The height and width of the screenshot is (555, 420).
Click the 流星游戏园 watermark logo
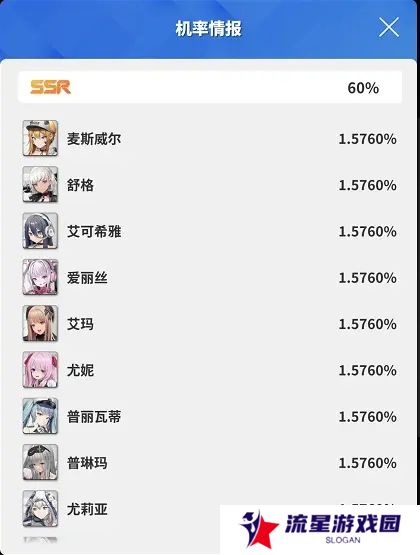(x=320, y=528)
